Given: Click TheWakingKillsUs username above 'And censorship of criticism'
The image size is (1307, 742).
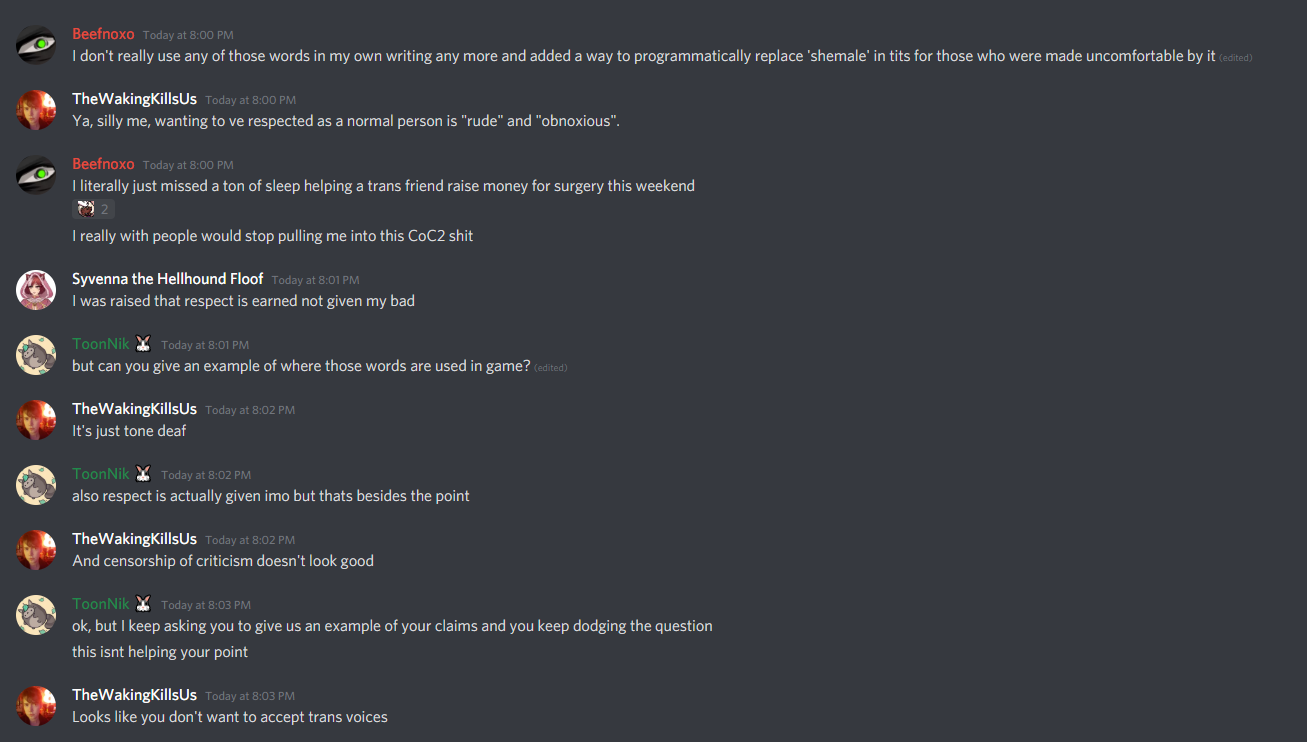Looking at the screenshot, I should pyautogui.click(x=134, y=539).
